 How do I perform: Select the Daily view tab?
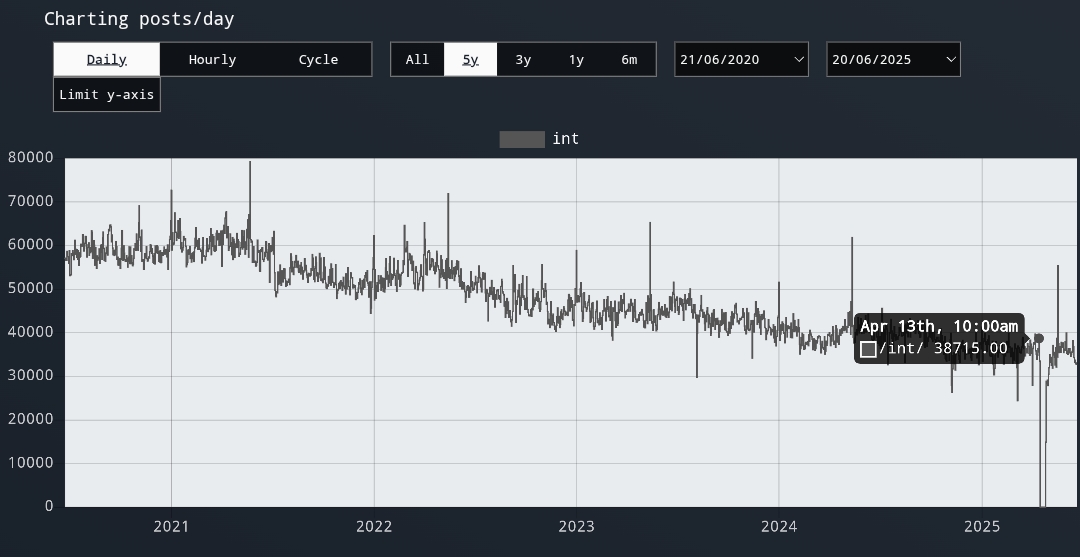[107, 59]
